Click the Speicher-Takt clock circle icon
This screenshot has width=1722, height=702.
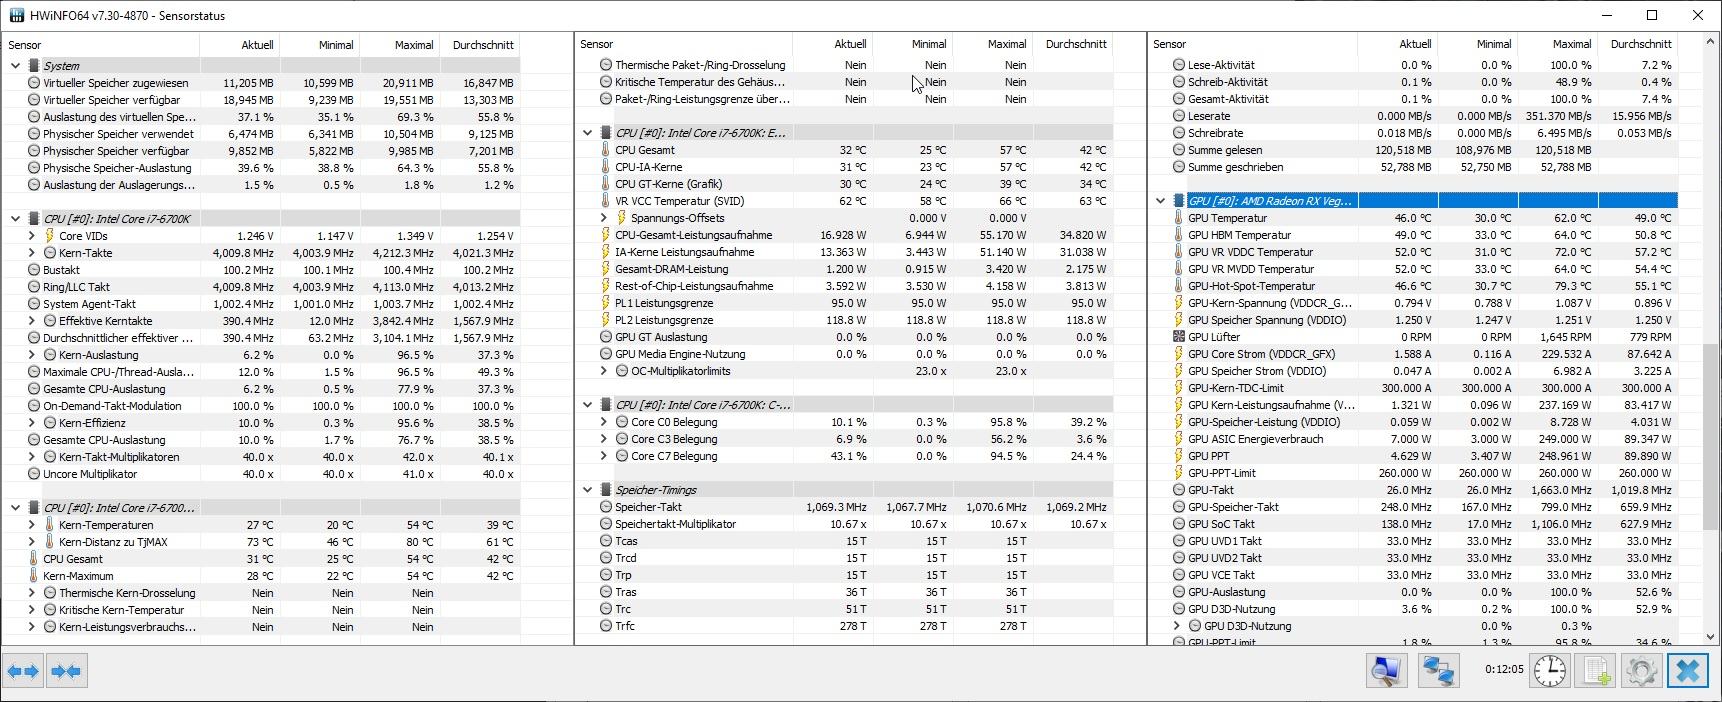[605, 507]
